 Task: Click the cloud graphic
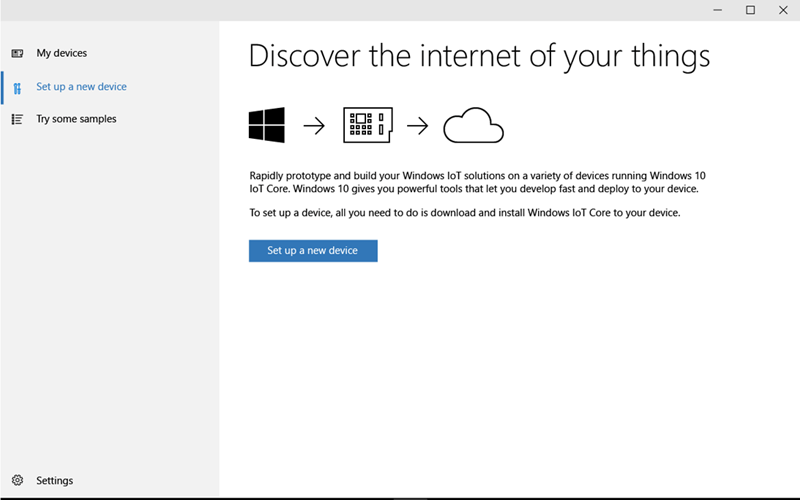coord(473,126)
